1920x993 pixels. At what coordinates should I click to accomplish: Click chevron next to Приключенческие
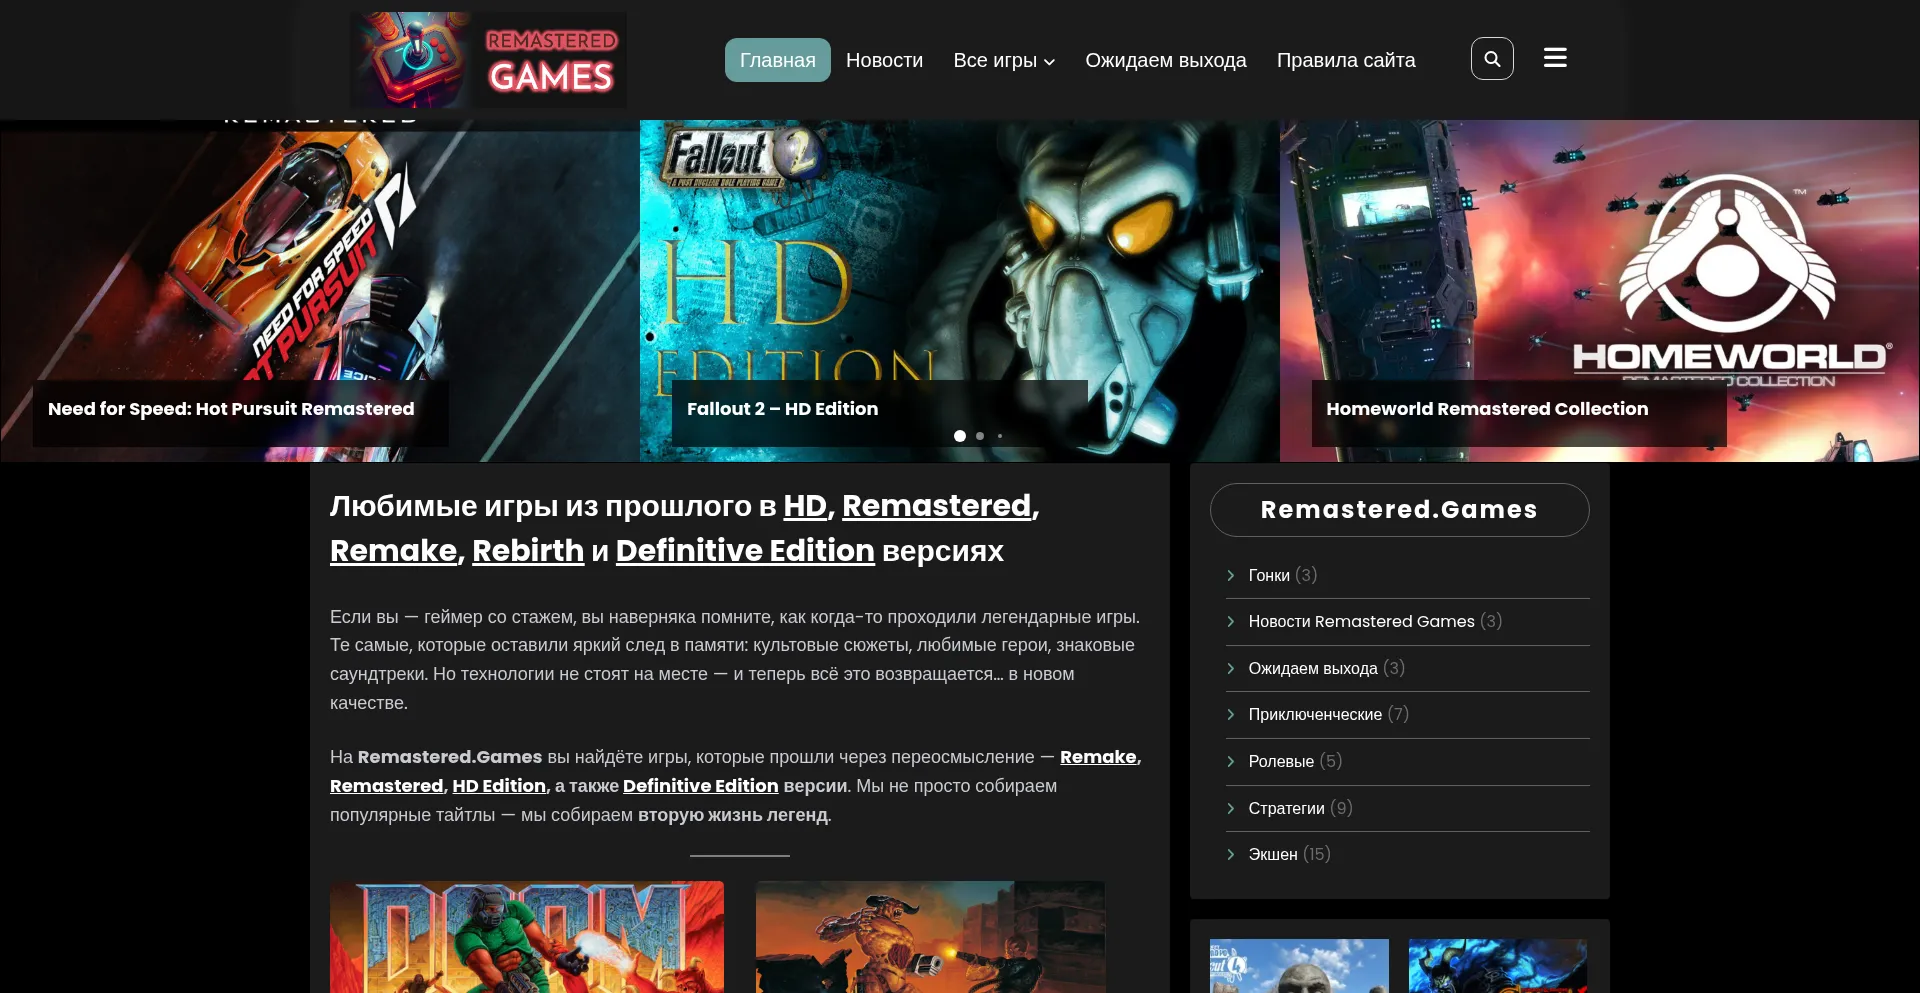(x=1231, y=714)
